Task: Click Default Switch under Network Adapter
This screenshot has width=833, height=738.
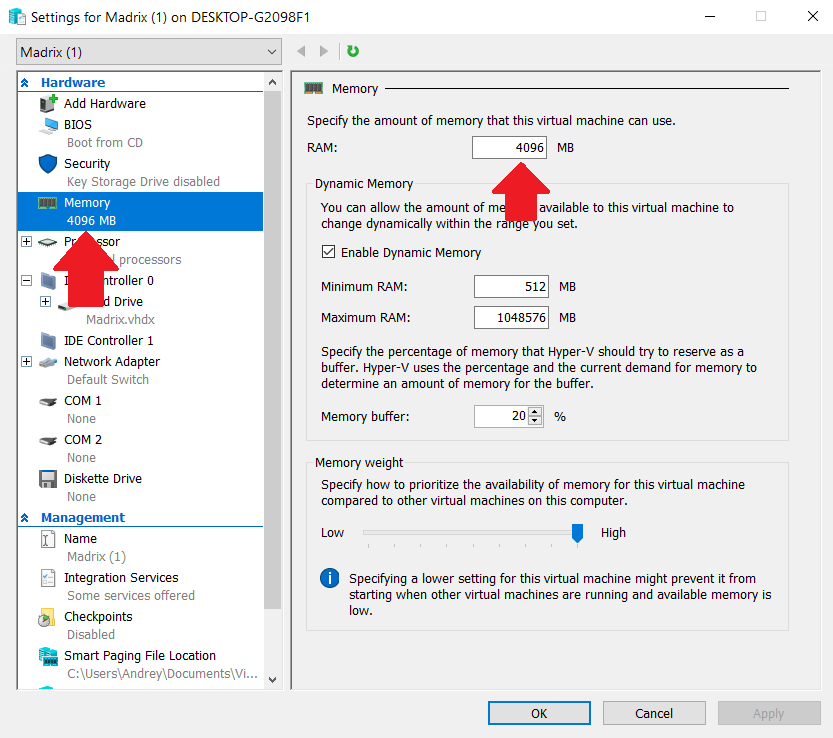Action: (108, 380)
